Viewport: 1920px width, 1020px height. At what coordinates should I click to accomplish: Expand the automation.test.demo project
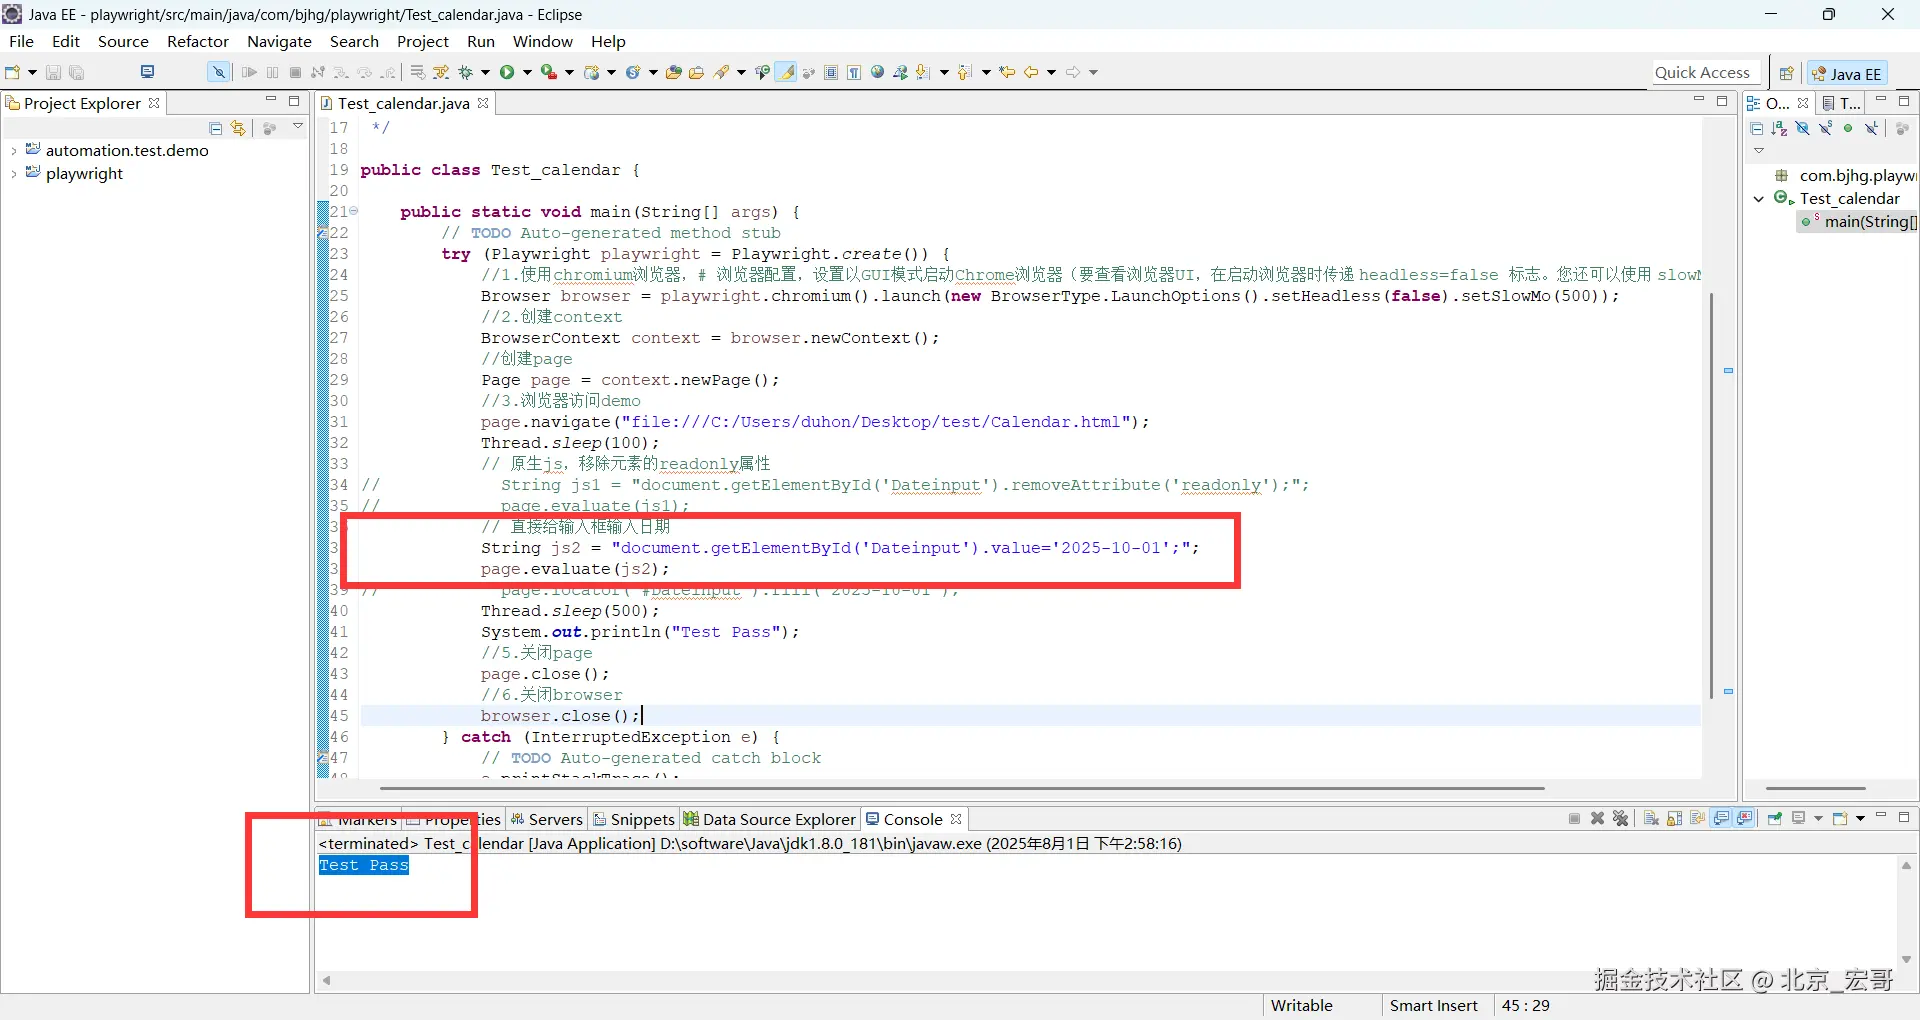coord(13,151)
